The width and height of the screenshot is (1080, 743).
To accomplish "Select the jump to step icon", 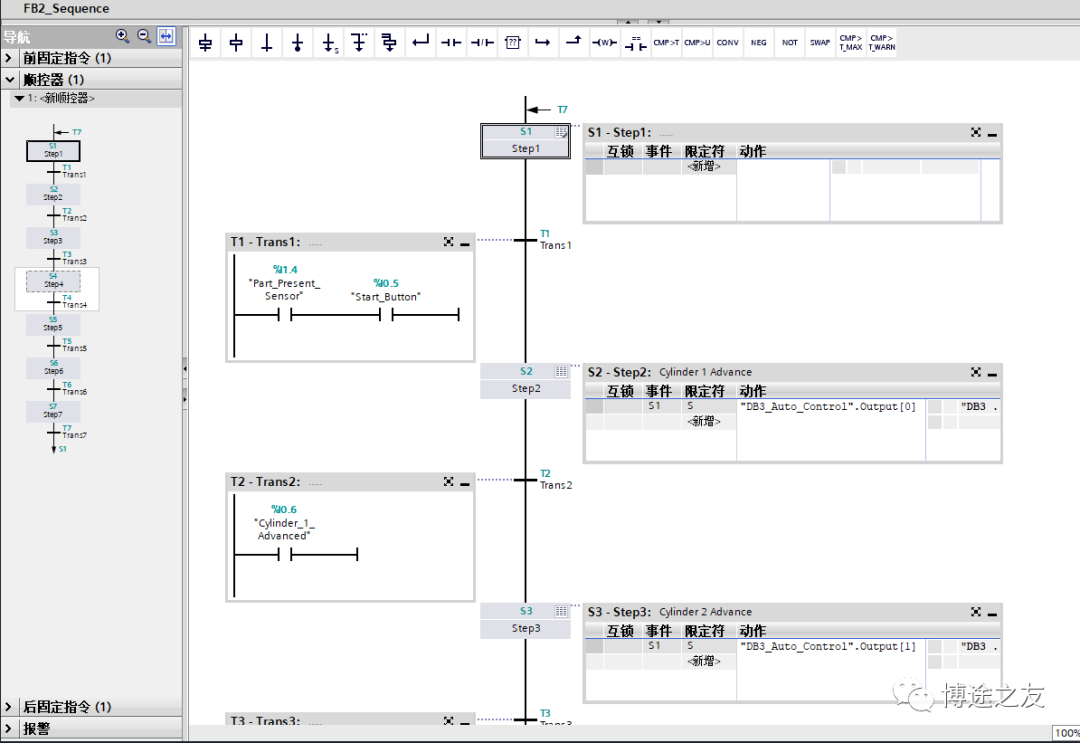I will [329, 43].
